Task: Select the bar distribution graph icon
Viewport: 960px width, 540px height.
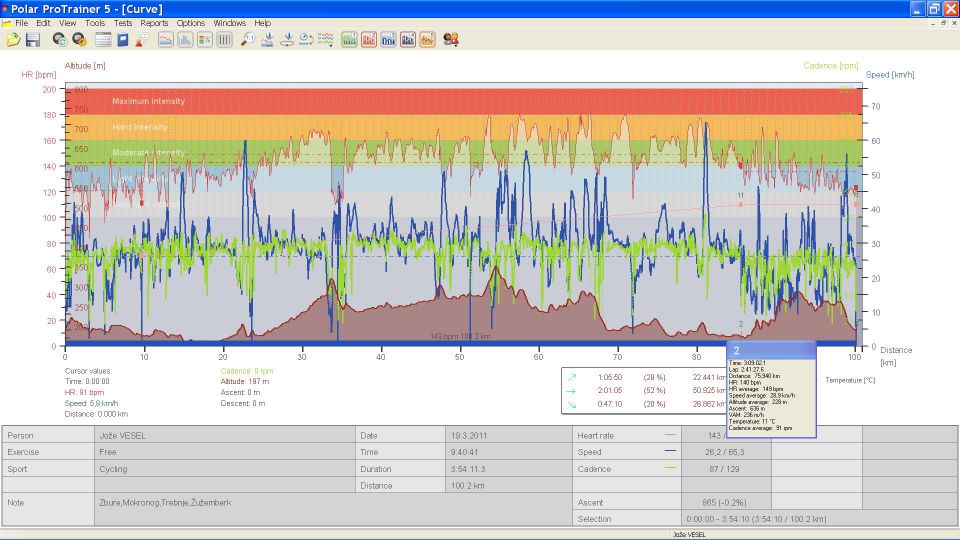Action: coord(186,40)
